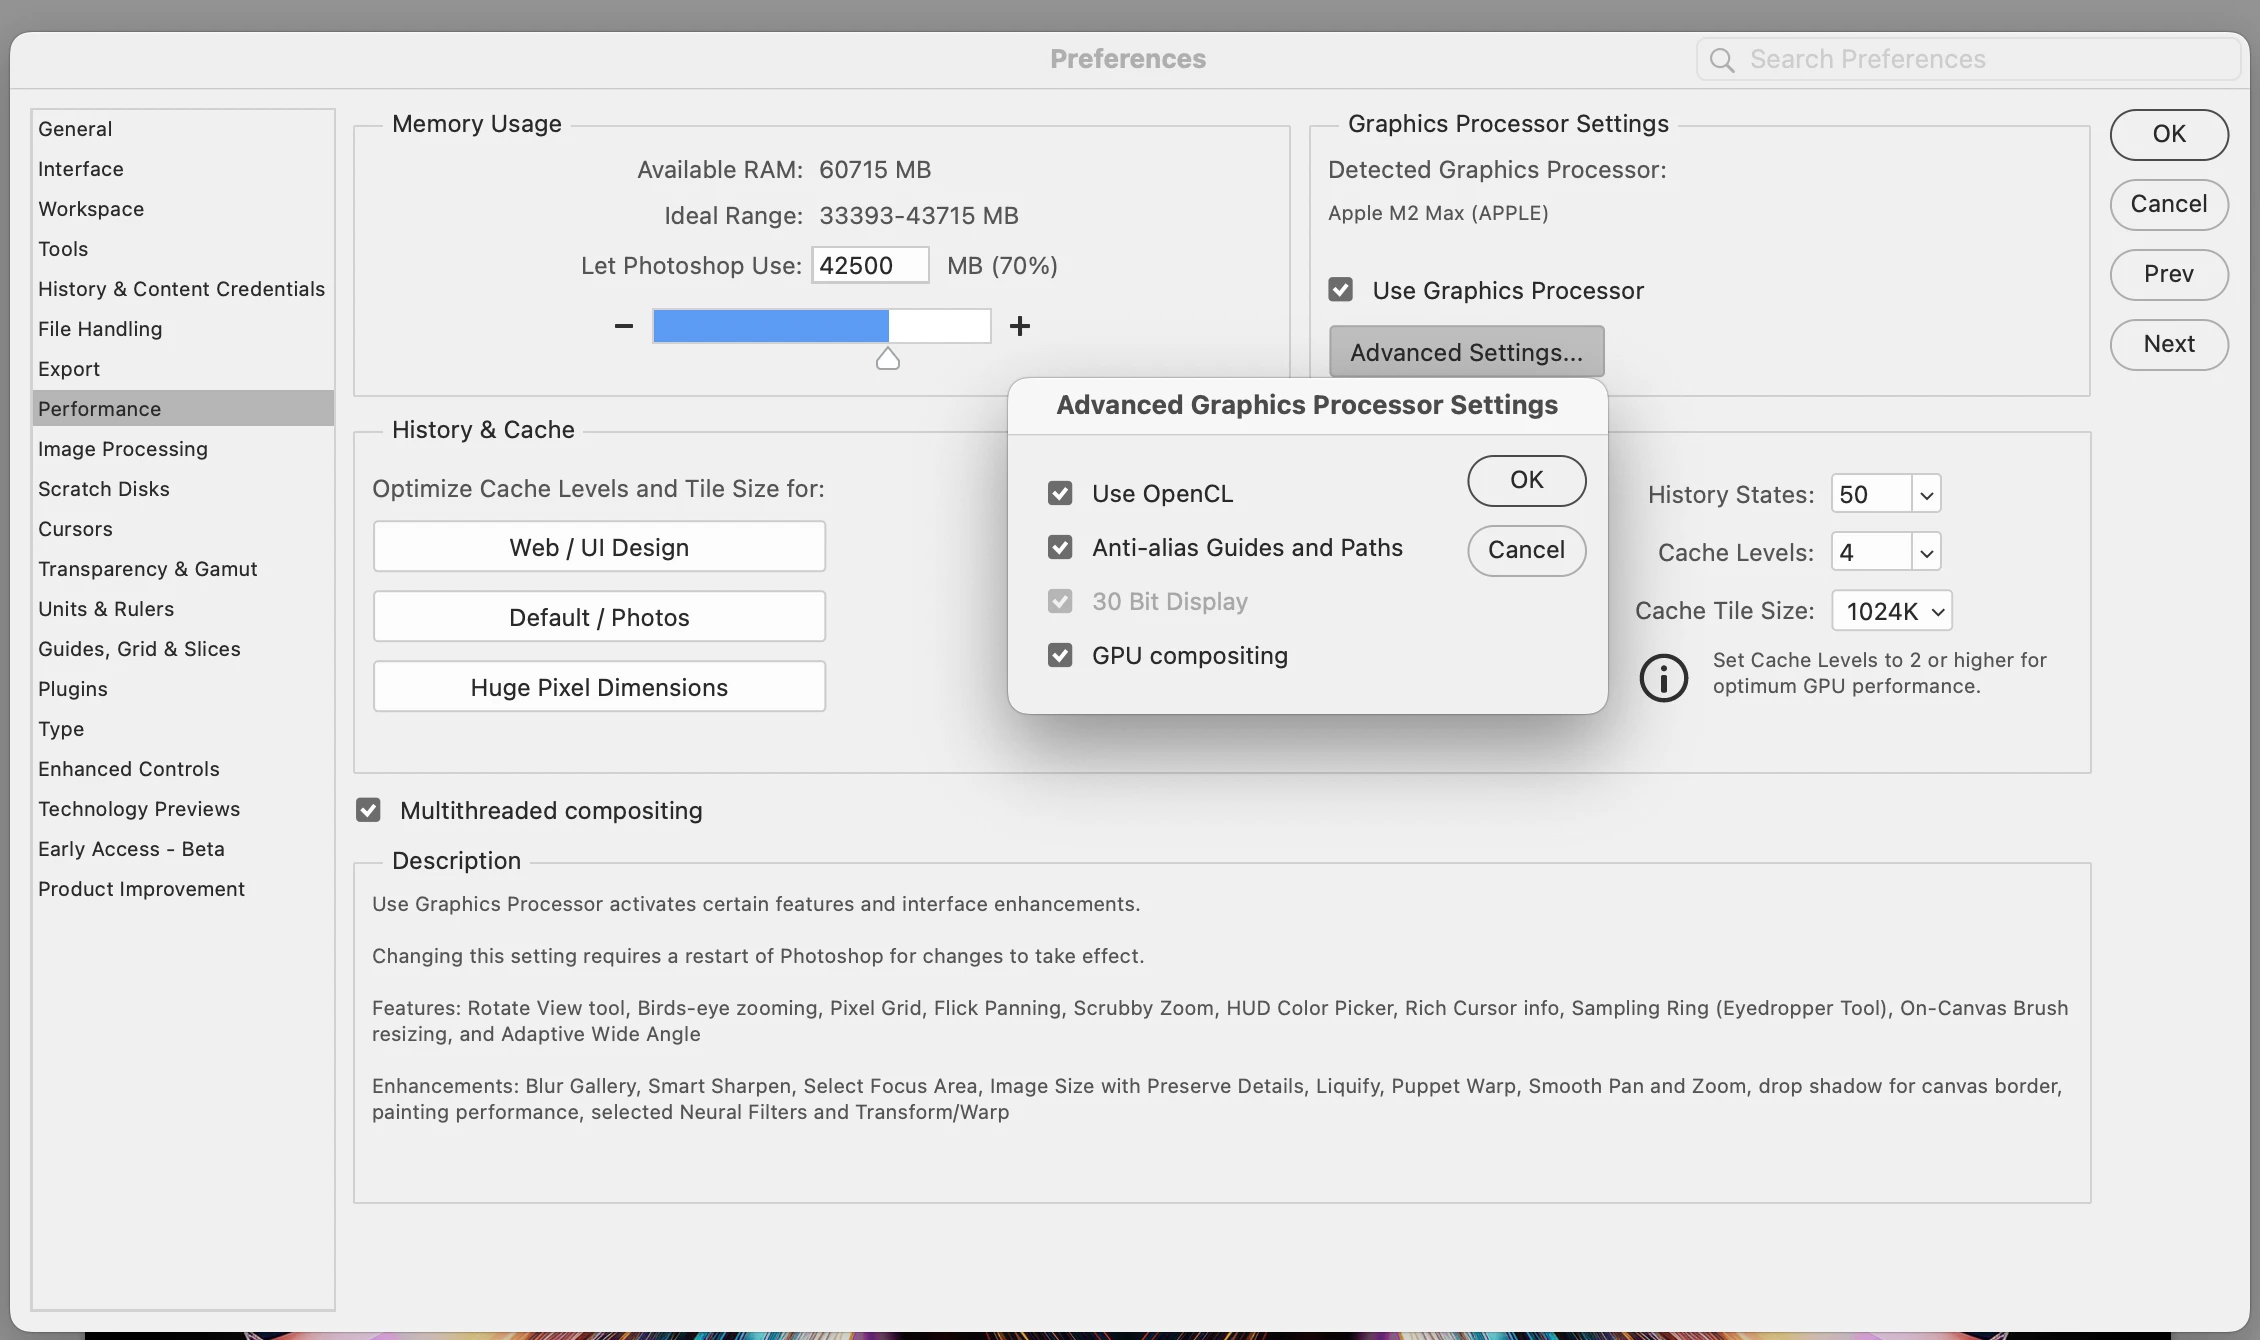Choose Huge Pixel Dimensions preset
The width and height of the screenshot is (2260, 1340).
pos(599,687)
